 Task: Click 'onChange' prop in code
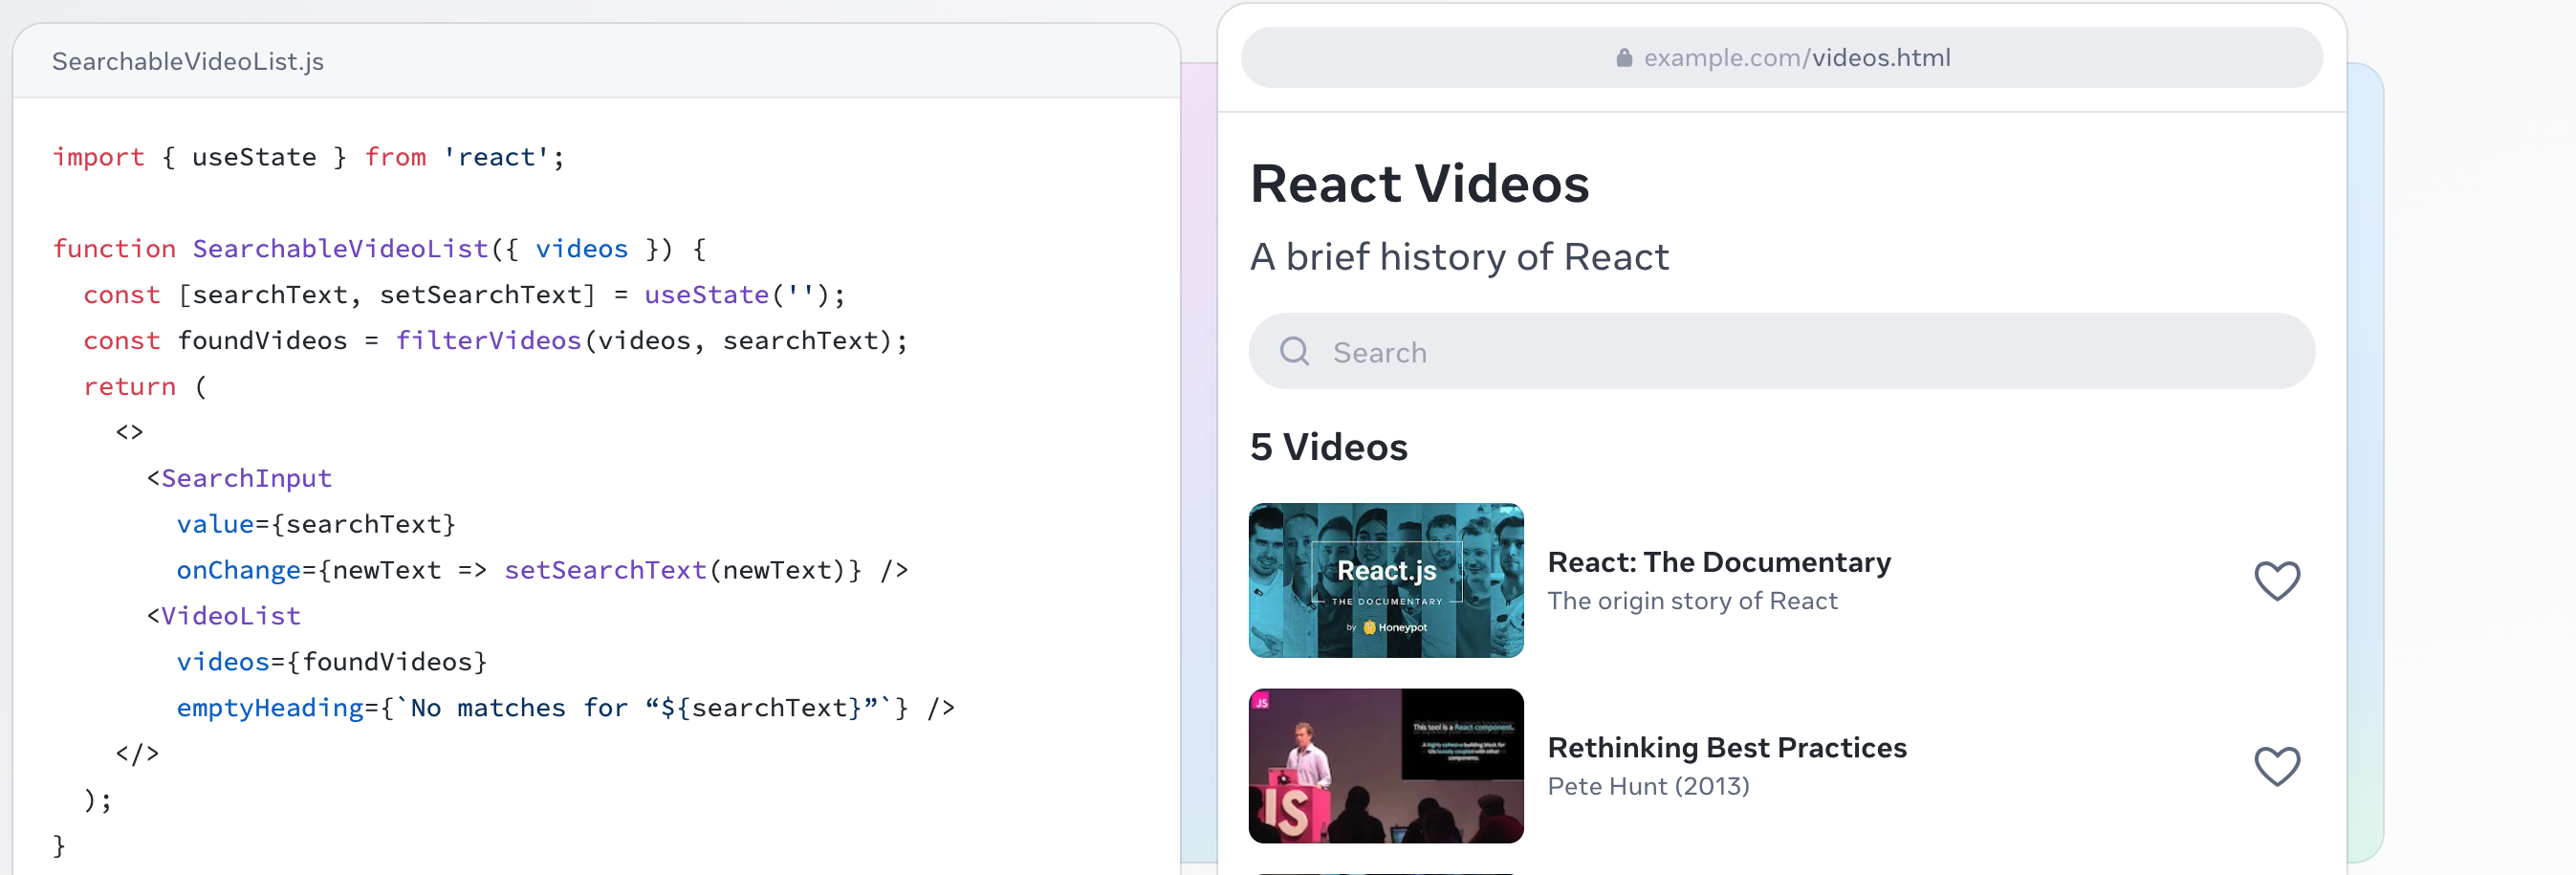[x=239, y=570]
